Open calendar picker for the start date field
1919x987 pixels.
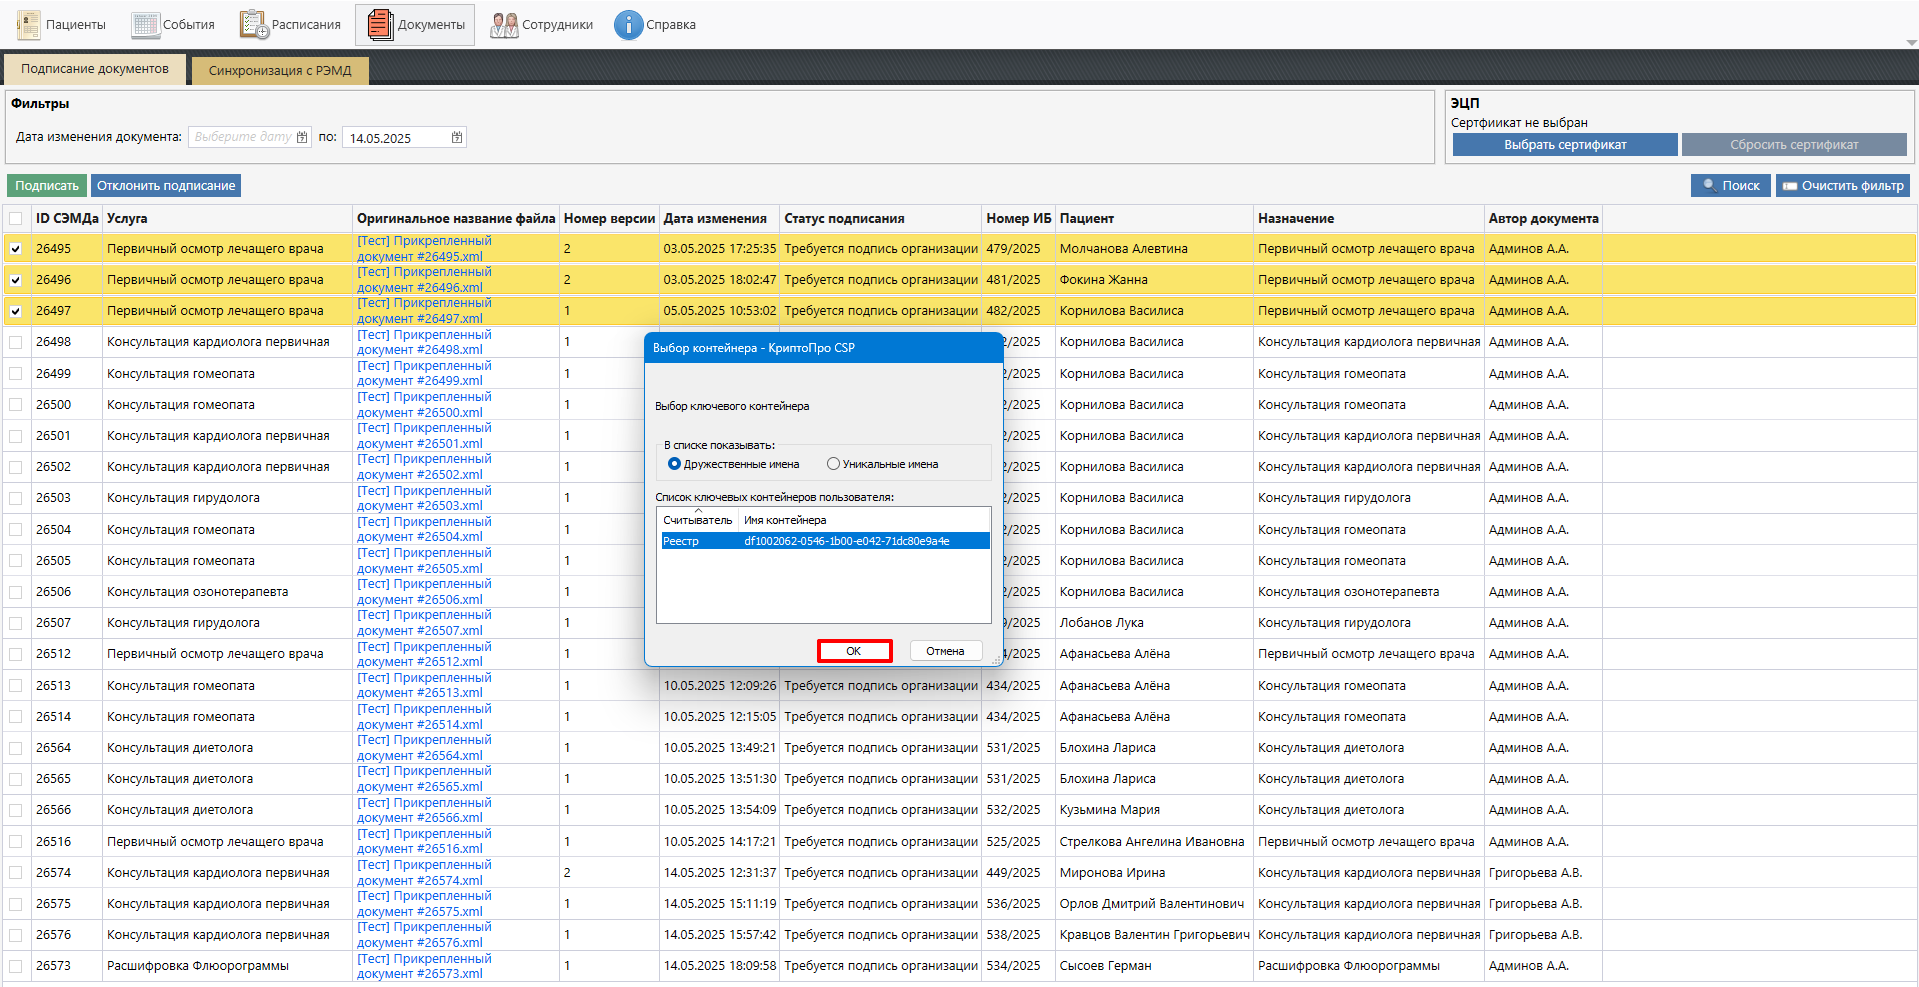(x=302, y=138)
